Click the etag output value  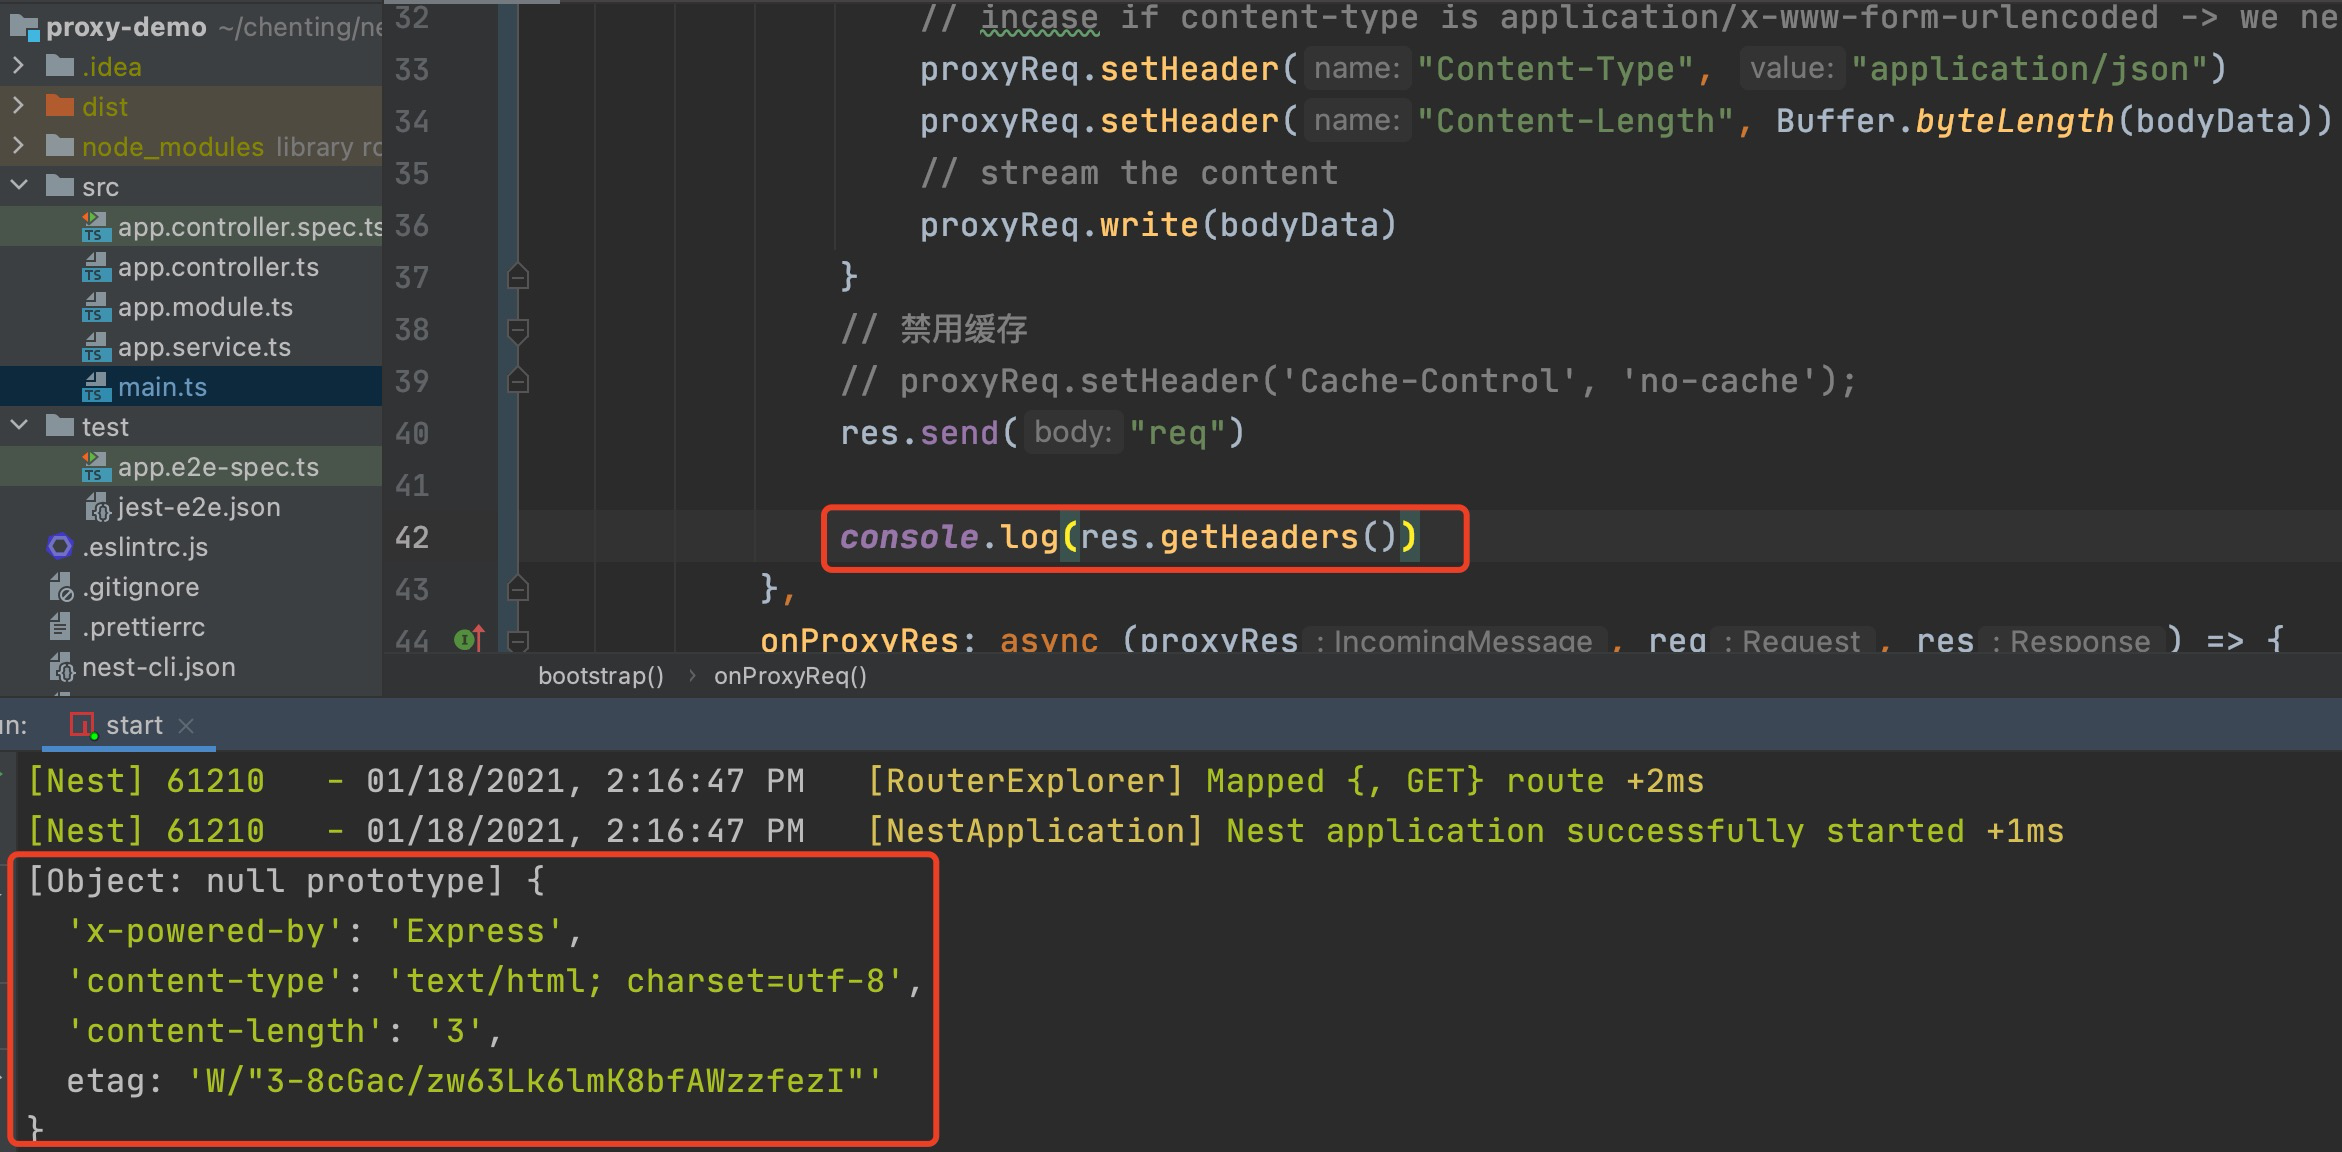tap(535, 1081)
